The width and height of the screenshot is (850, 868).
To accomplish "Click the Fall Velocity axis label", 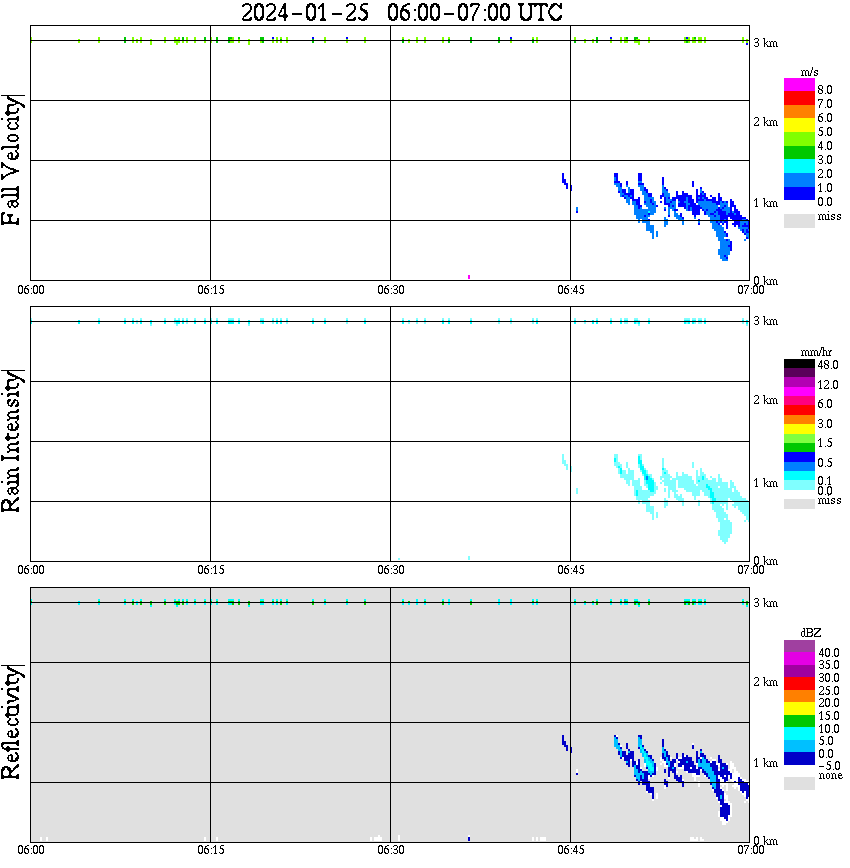I will pyautogui.click(x=11, y=160).
